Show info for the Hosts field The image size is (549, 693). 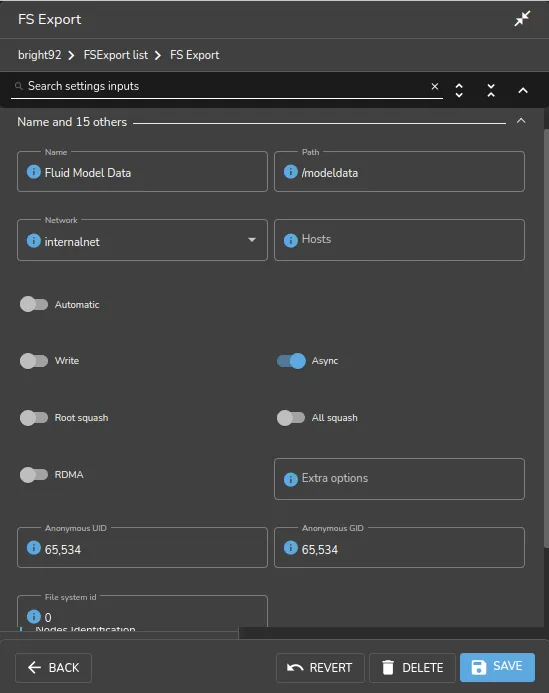pos(290,240)
